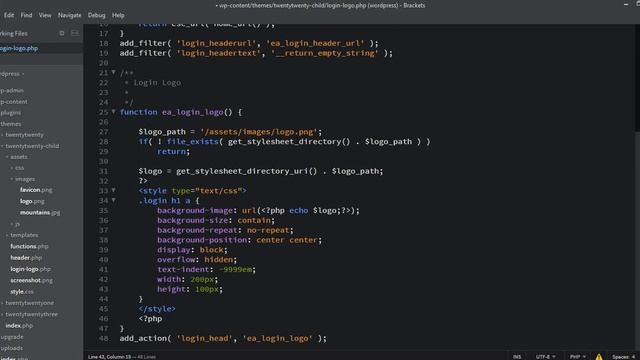
Task: Select the wp-content folder
Action: pos(14,102)
